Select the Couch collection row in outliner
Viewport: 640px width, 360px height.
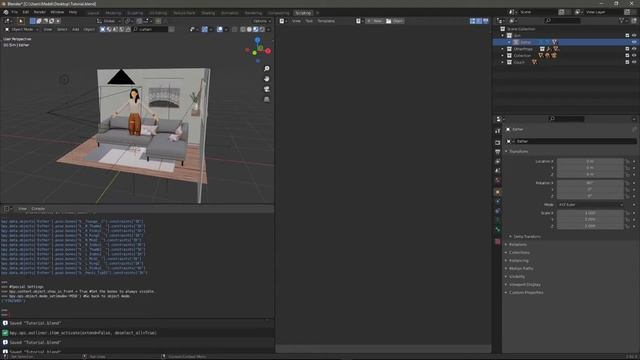point(567,62)
